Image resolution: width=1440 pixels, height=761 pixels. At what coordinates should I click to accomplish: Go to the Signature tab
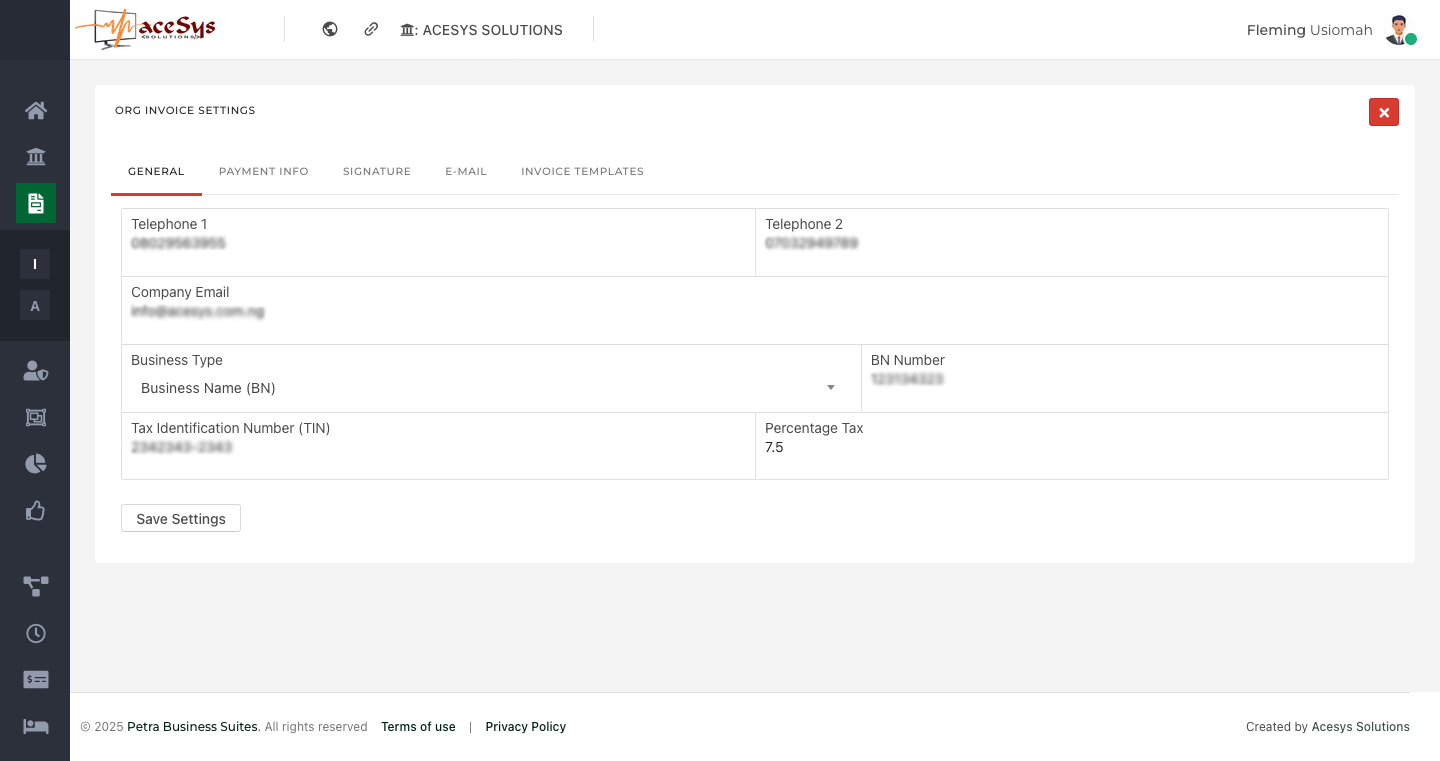click(377, 172)
